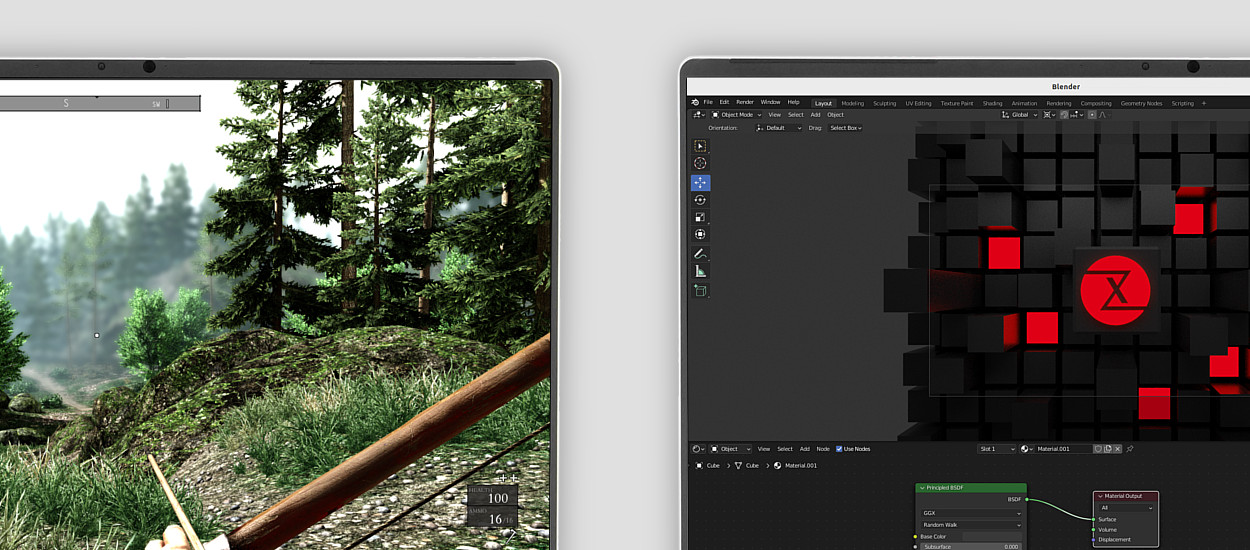This screenshot has width=1250, height=550.
Task: Add a new workspace with plus button
Action: (1204, 103)
